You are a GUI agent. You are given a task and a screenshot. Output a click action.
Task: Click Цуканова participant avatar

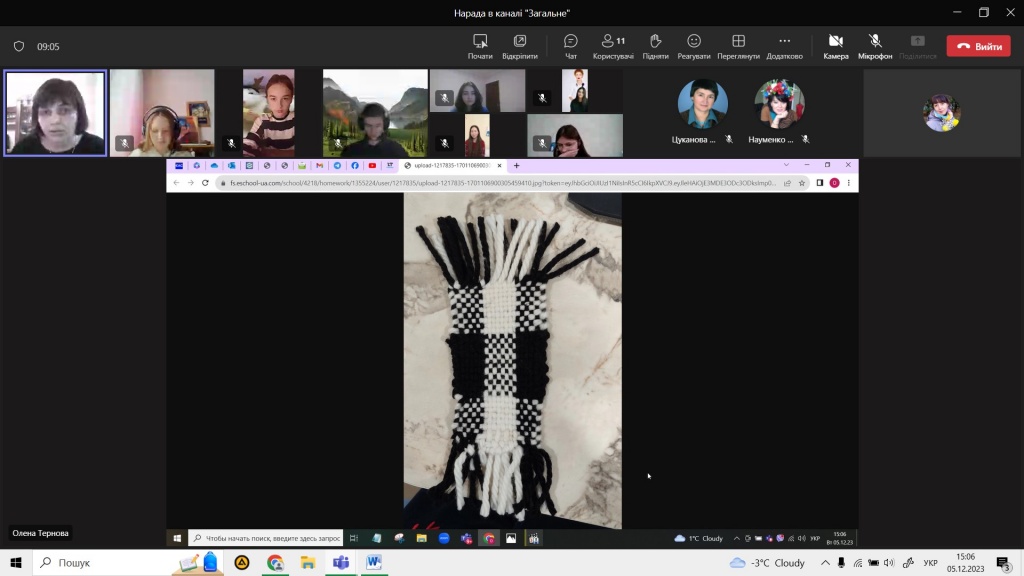tap(702, 104)
